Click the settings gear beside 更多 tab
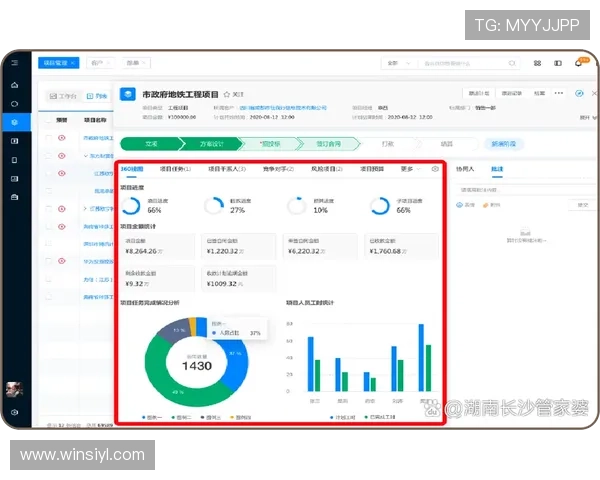600x480 pixels. [x=435, y=169]
